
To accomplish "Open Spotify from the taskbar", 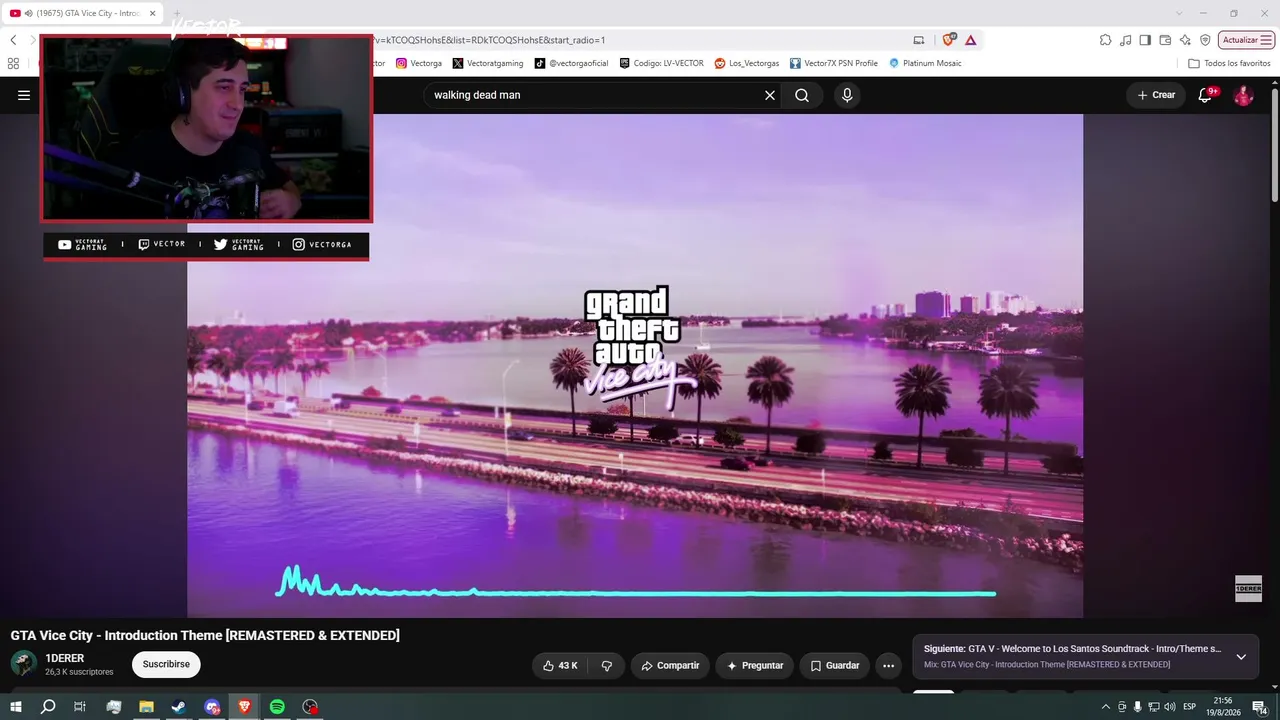I will [x=277, y=706].
